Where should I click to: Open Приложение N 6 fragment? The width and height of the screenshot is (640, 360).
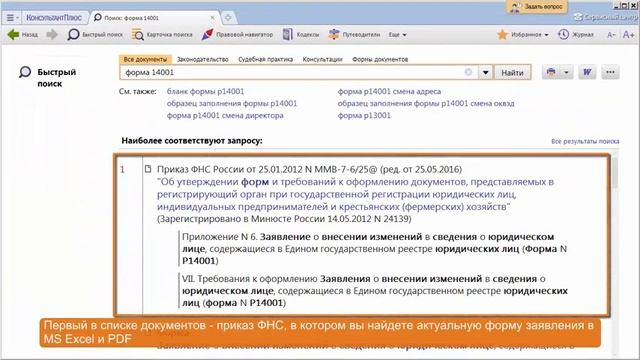(374, 249)
